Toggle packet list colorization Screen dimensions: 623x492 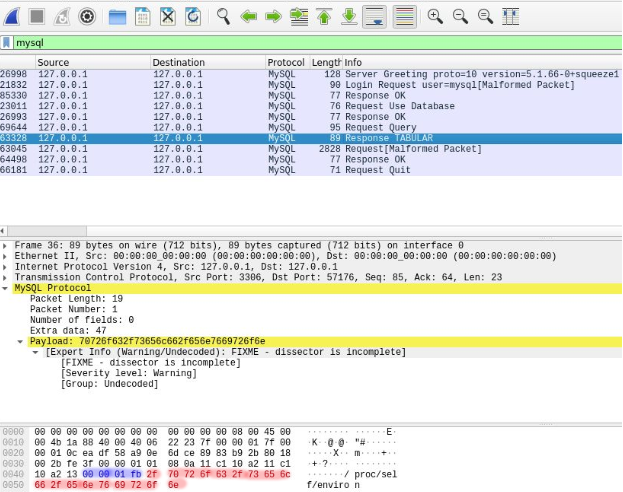(404, 16)
